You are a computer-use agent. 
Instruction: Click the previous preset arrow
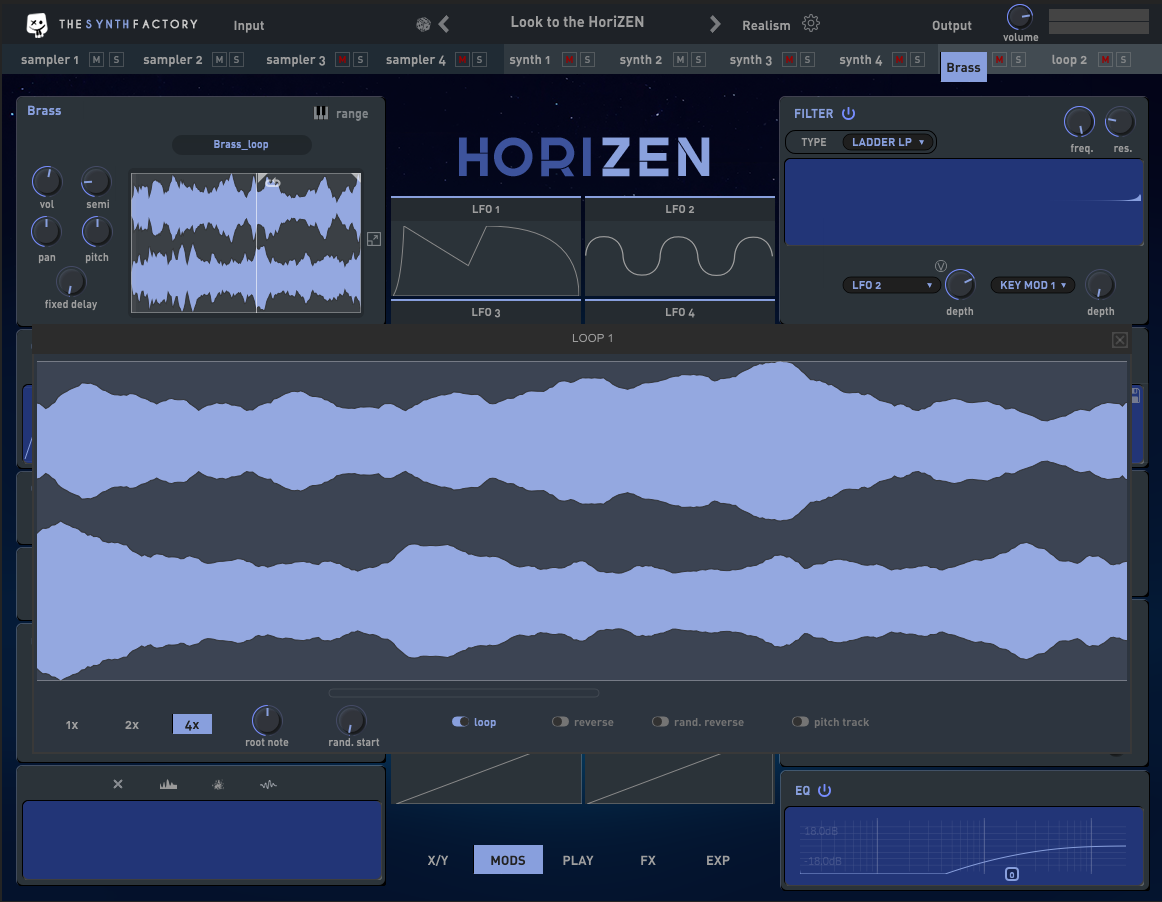(444, 24)
